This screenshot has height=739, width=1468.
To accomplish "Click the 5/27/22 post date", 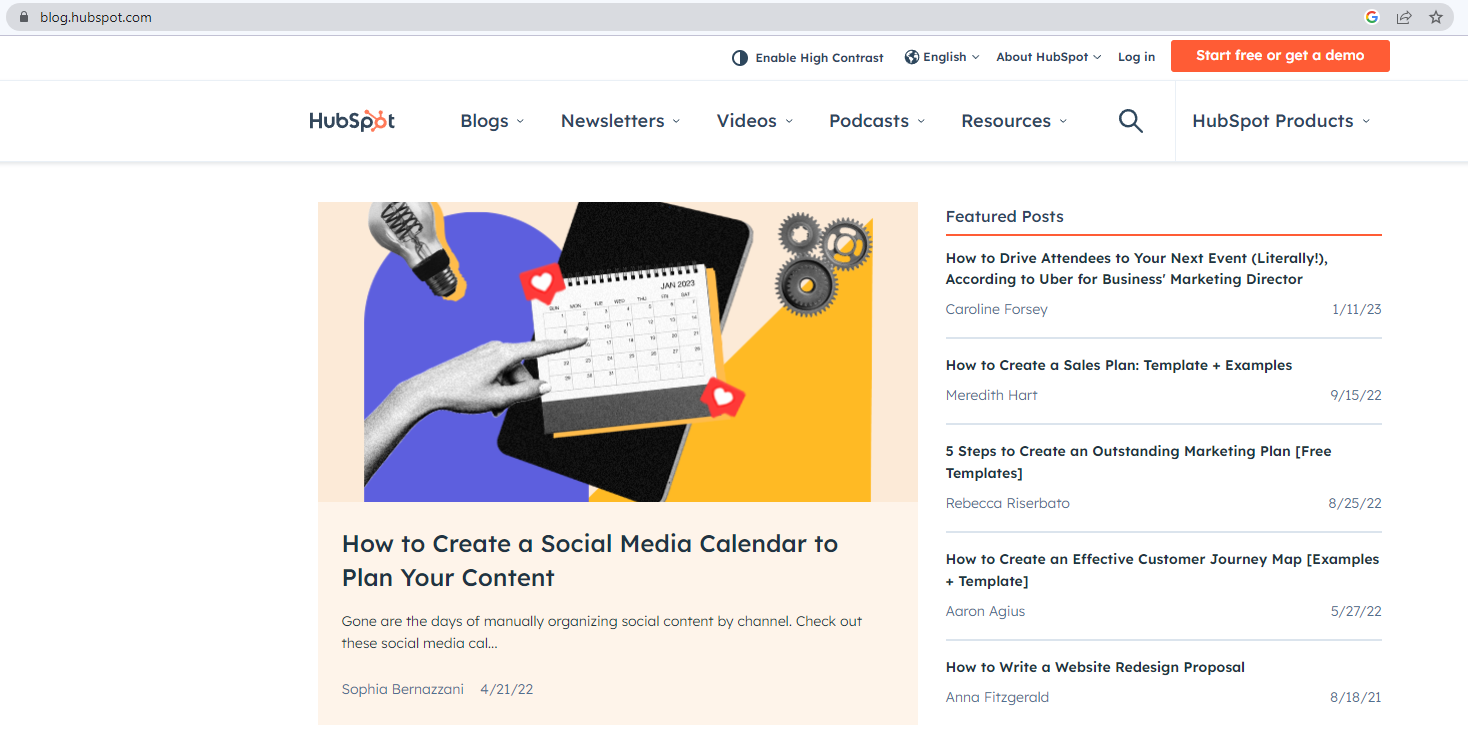I will pos(1356,611).
